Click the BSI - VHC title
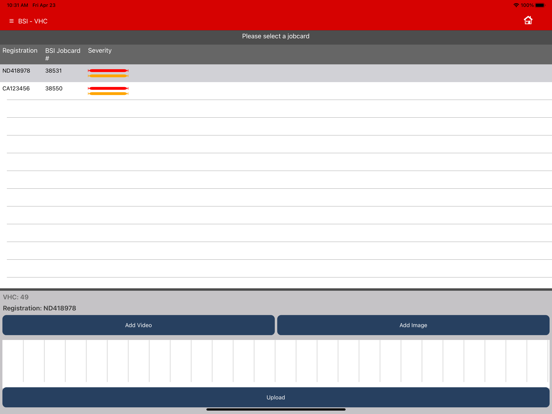The image size is (552, 414). (33, 21)
